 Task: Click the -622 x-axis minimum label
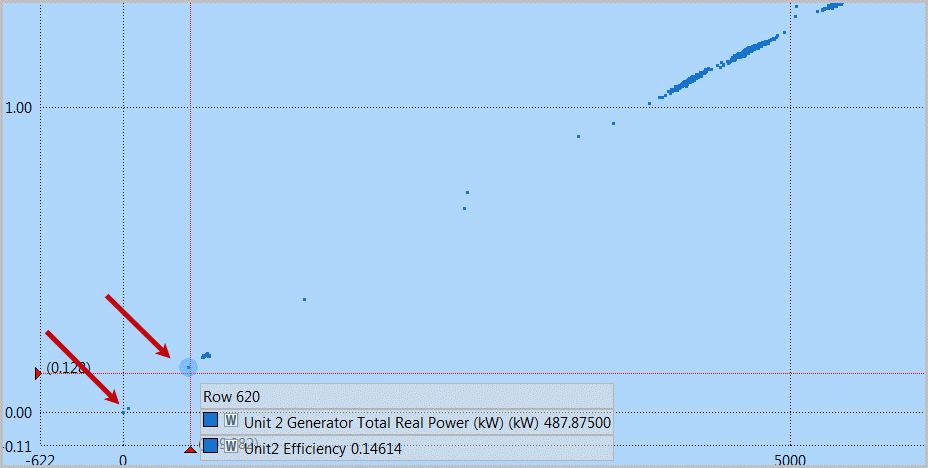[40, 461]
